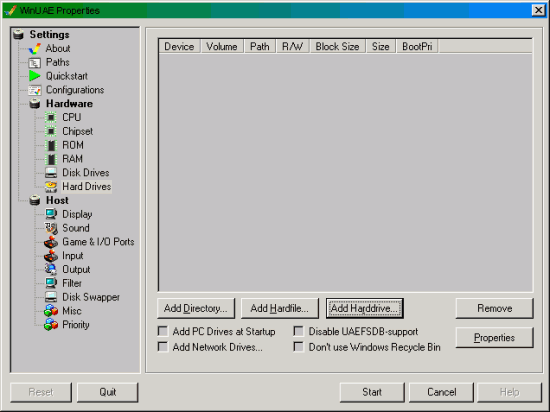Open Priority settings page
Screen dimensions: 550x412
[76, 325]
